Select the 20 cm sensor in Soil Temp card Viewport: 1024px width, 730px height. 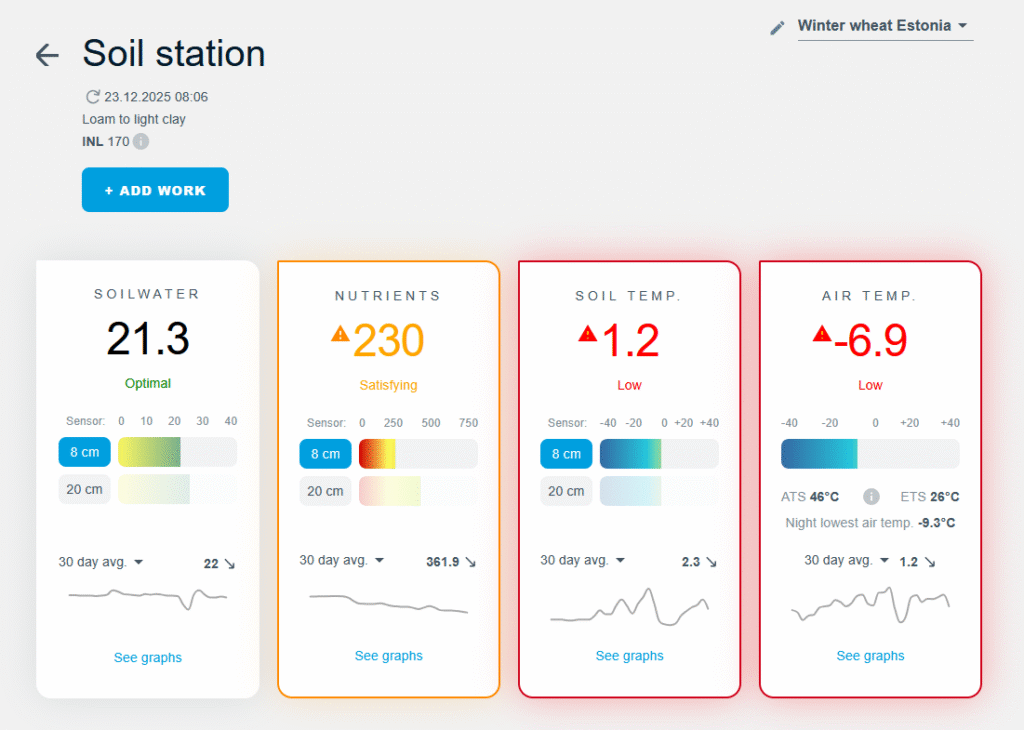coord(566,491)
